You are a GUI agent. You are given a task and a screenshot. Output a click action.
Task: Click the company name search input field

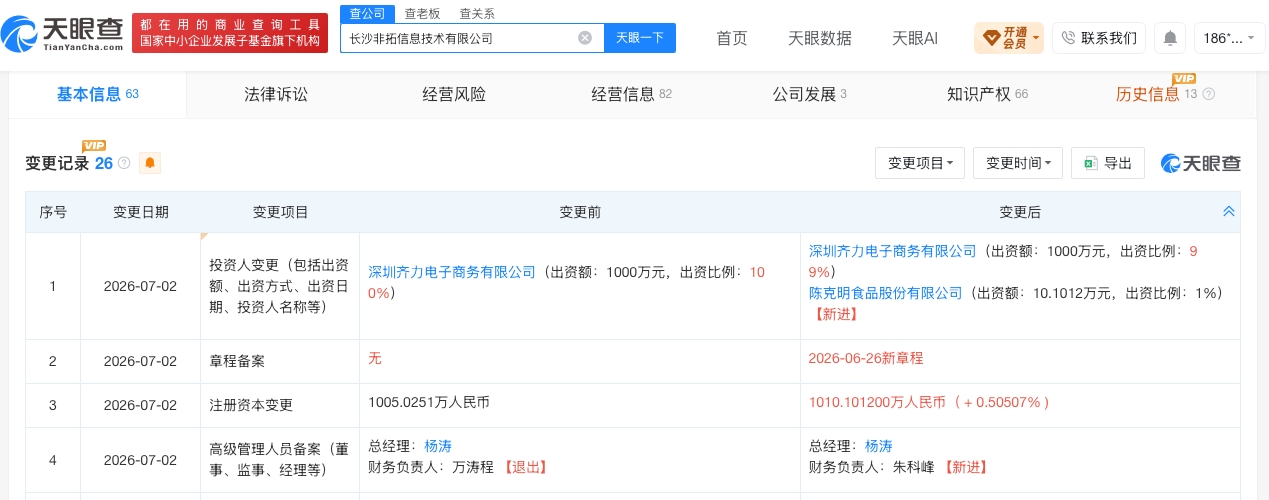459,38
